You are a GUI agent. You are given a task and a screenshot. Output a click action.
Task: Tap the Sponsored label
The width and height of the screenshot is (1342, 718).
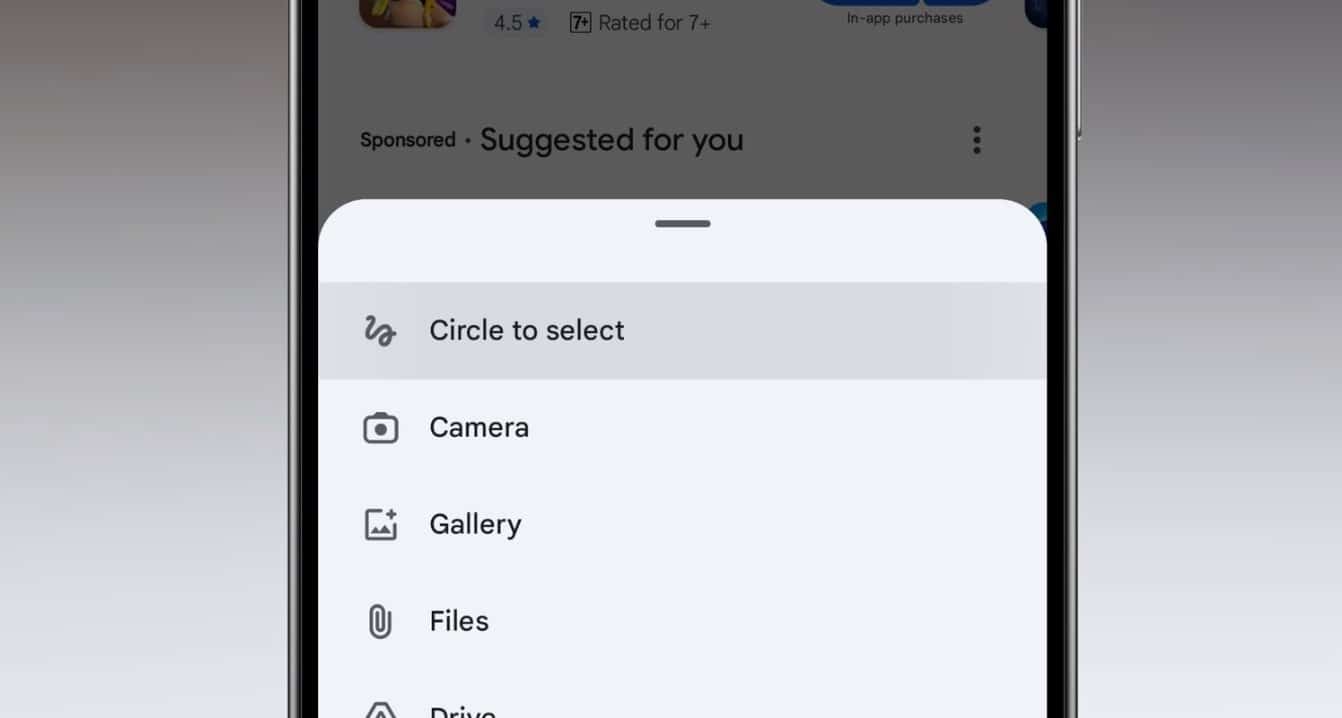pos(407,140)
